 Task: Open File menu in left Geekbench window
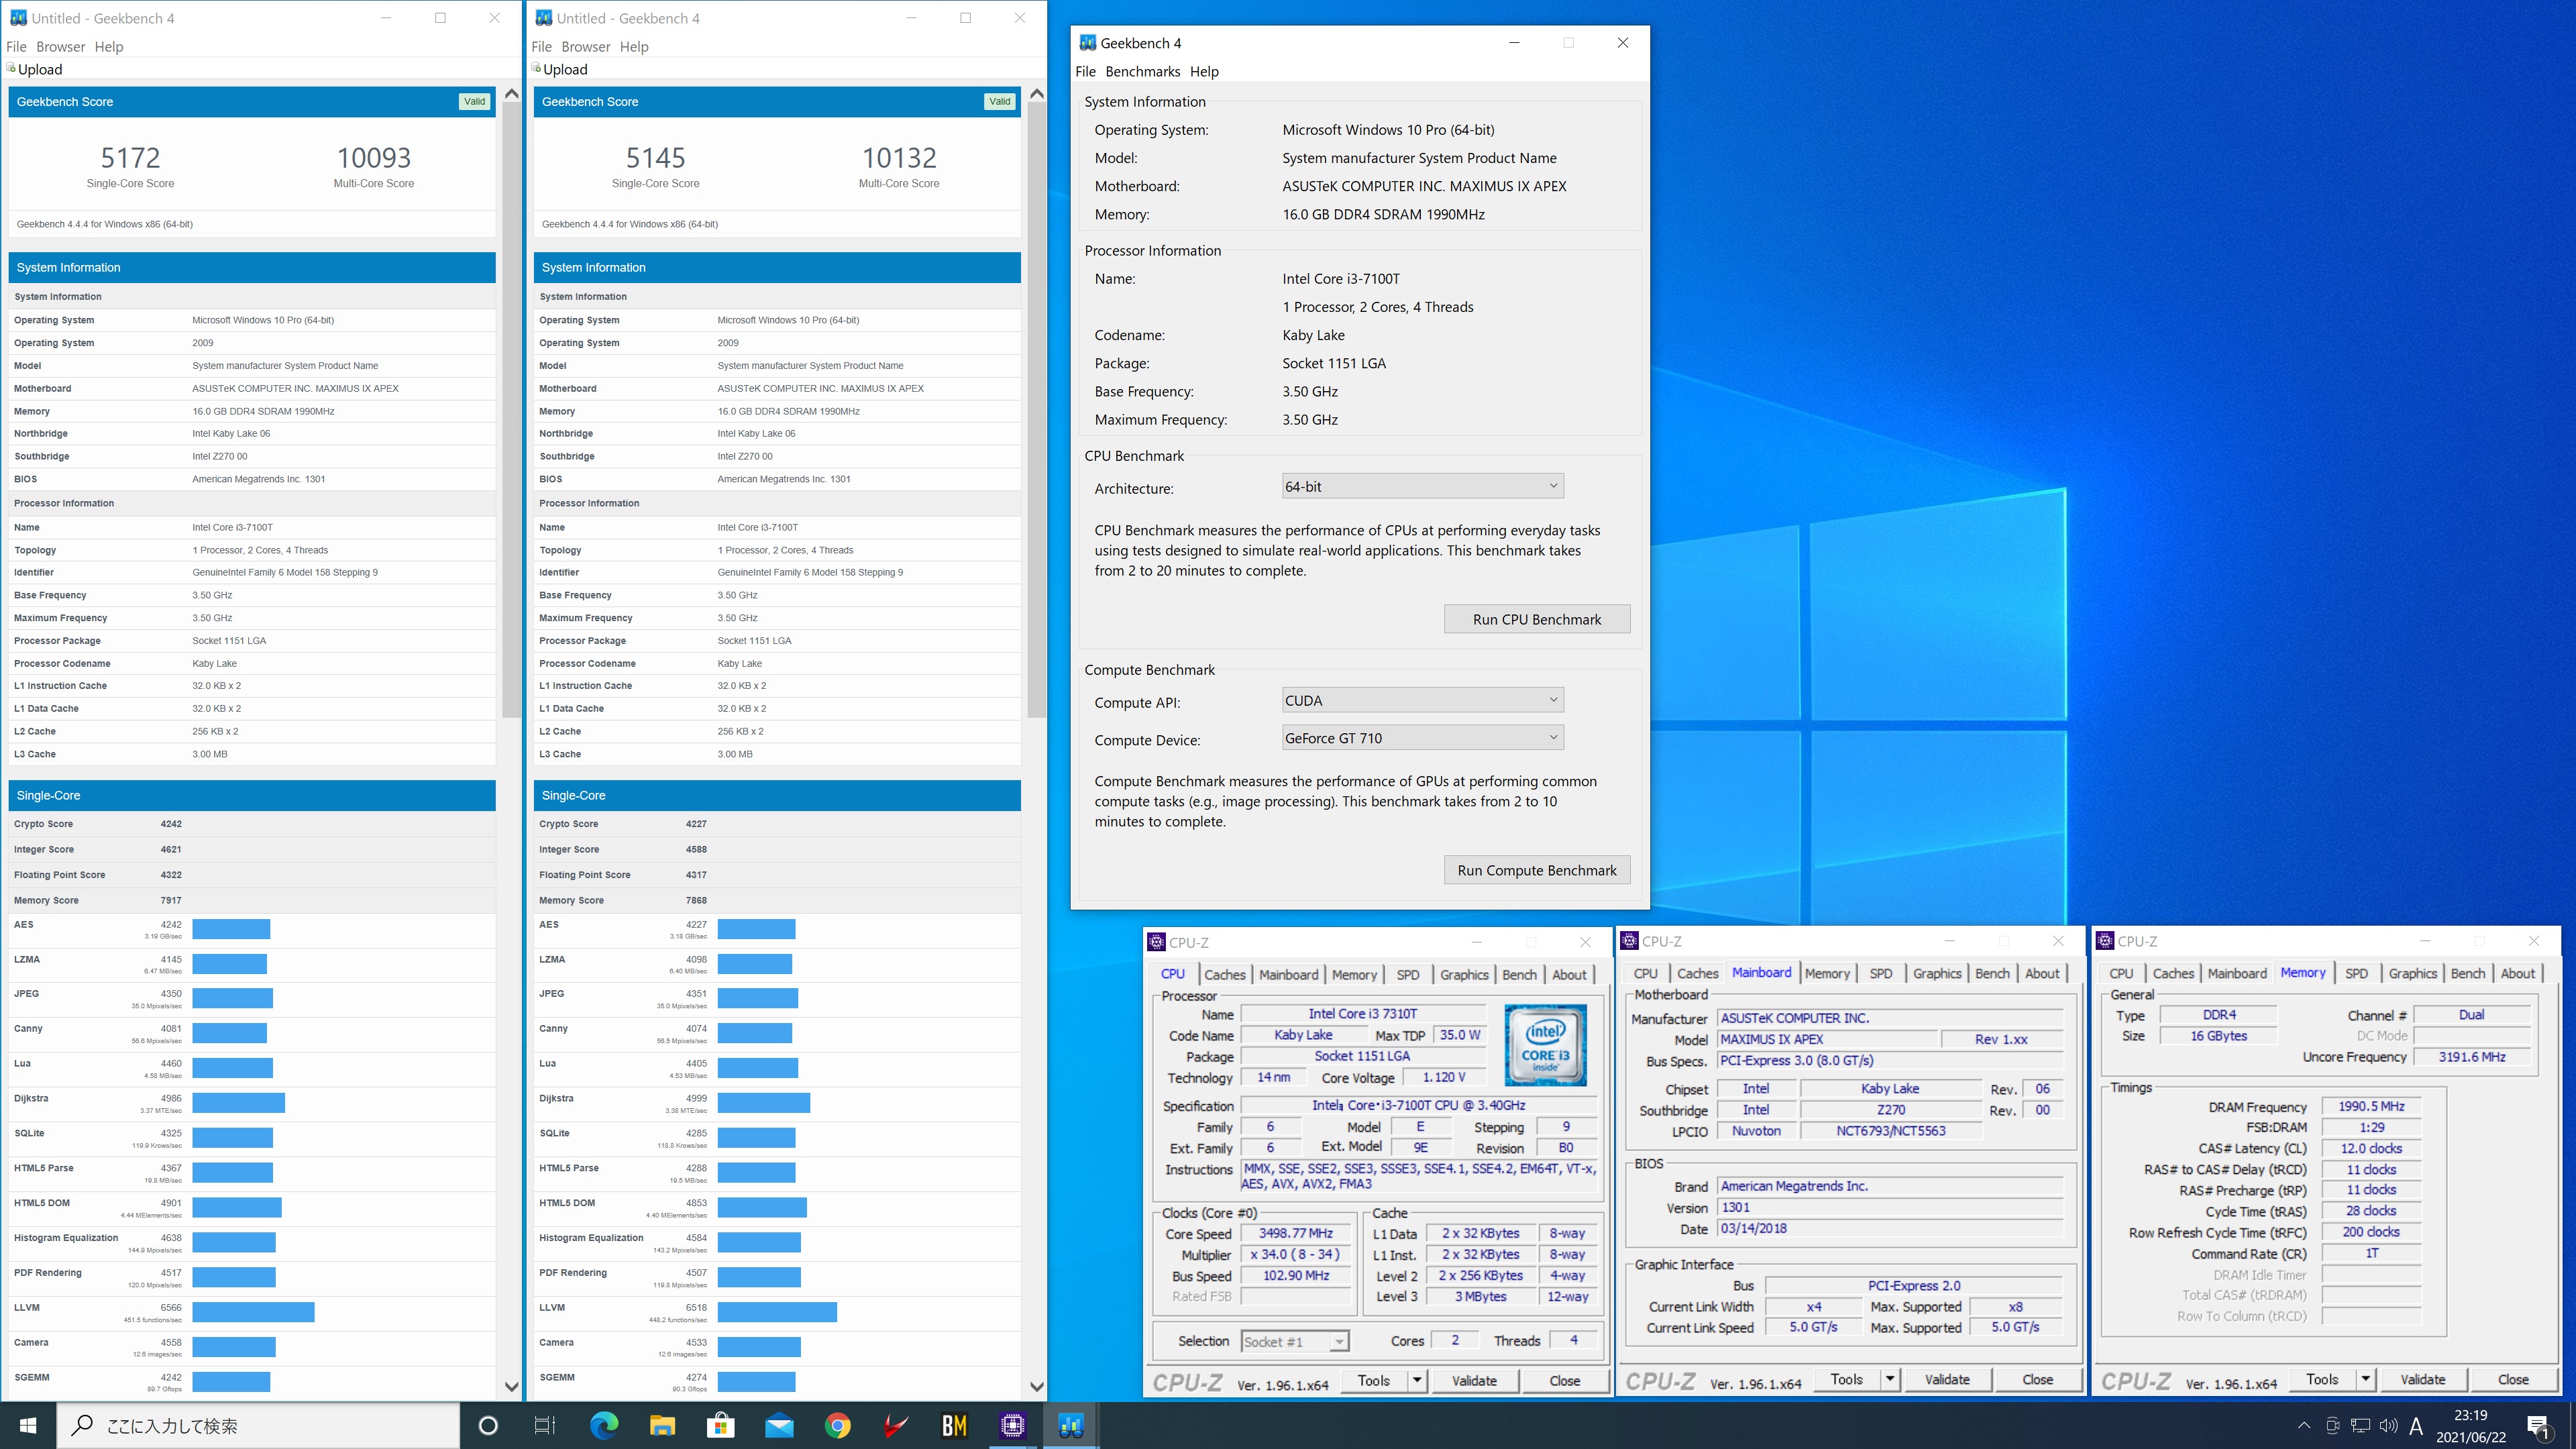(x=17, y=46)
